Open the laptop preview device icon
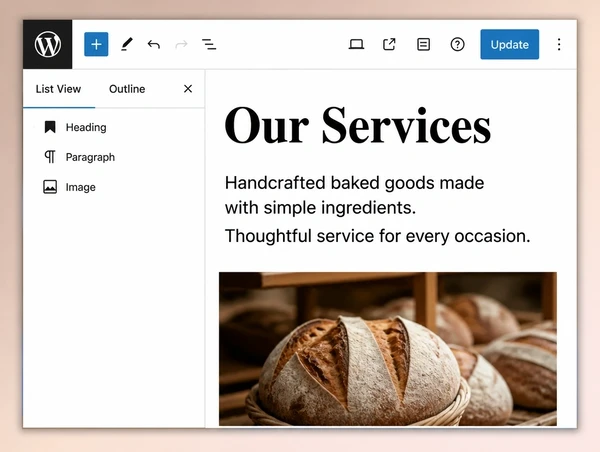Image resolution: width=600 pixels, height=452 pixels. pyautogui.click(x=356, y=44)
